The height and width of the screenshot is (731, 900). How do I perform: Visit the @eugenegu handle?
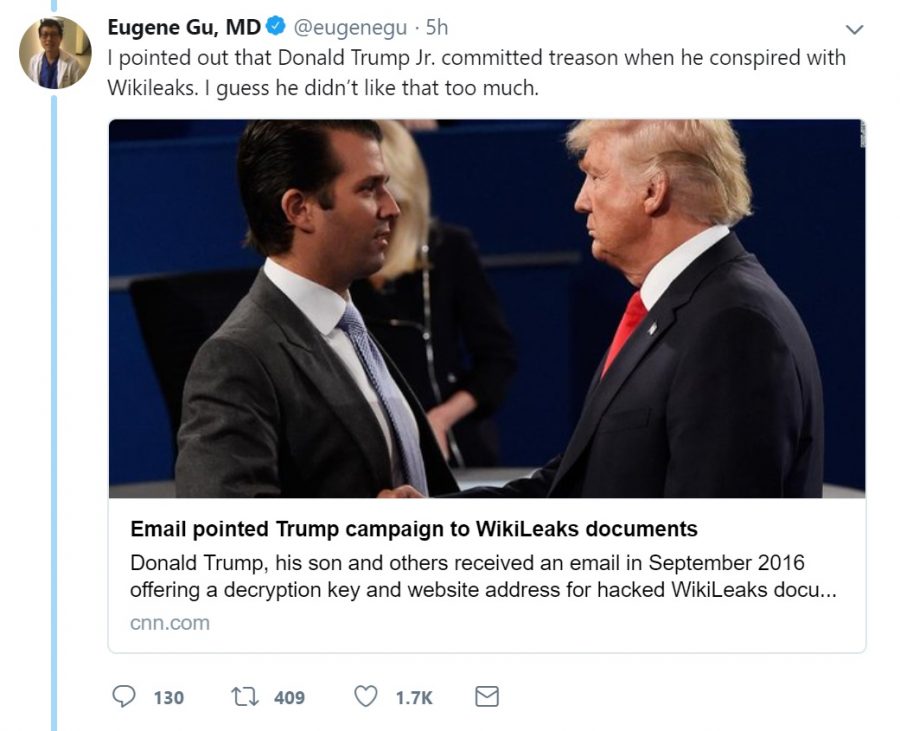[350, 28]
